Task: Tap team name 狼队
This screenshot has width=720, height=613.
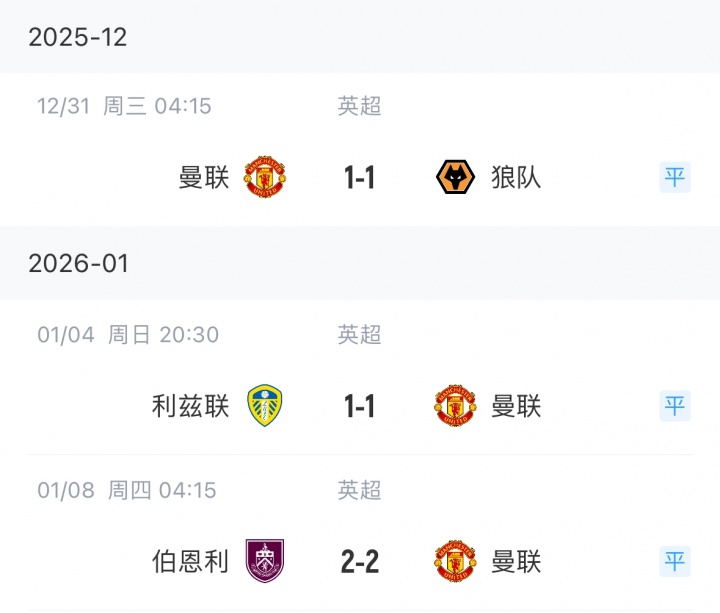Action: (516, 177)
